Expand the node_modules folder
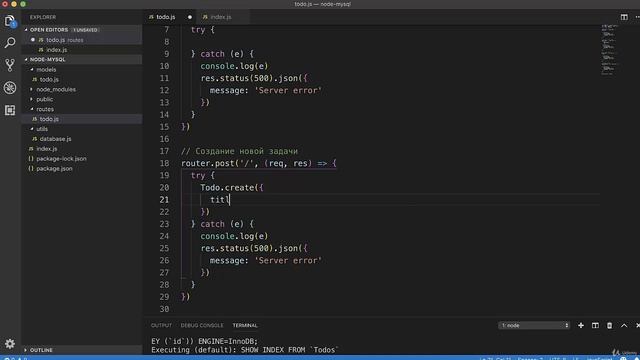Screen dimensions: 640x360 pos(56,89)
